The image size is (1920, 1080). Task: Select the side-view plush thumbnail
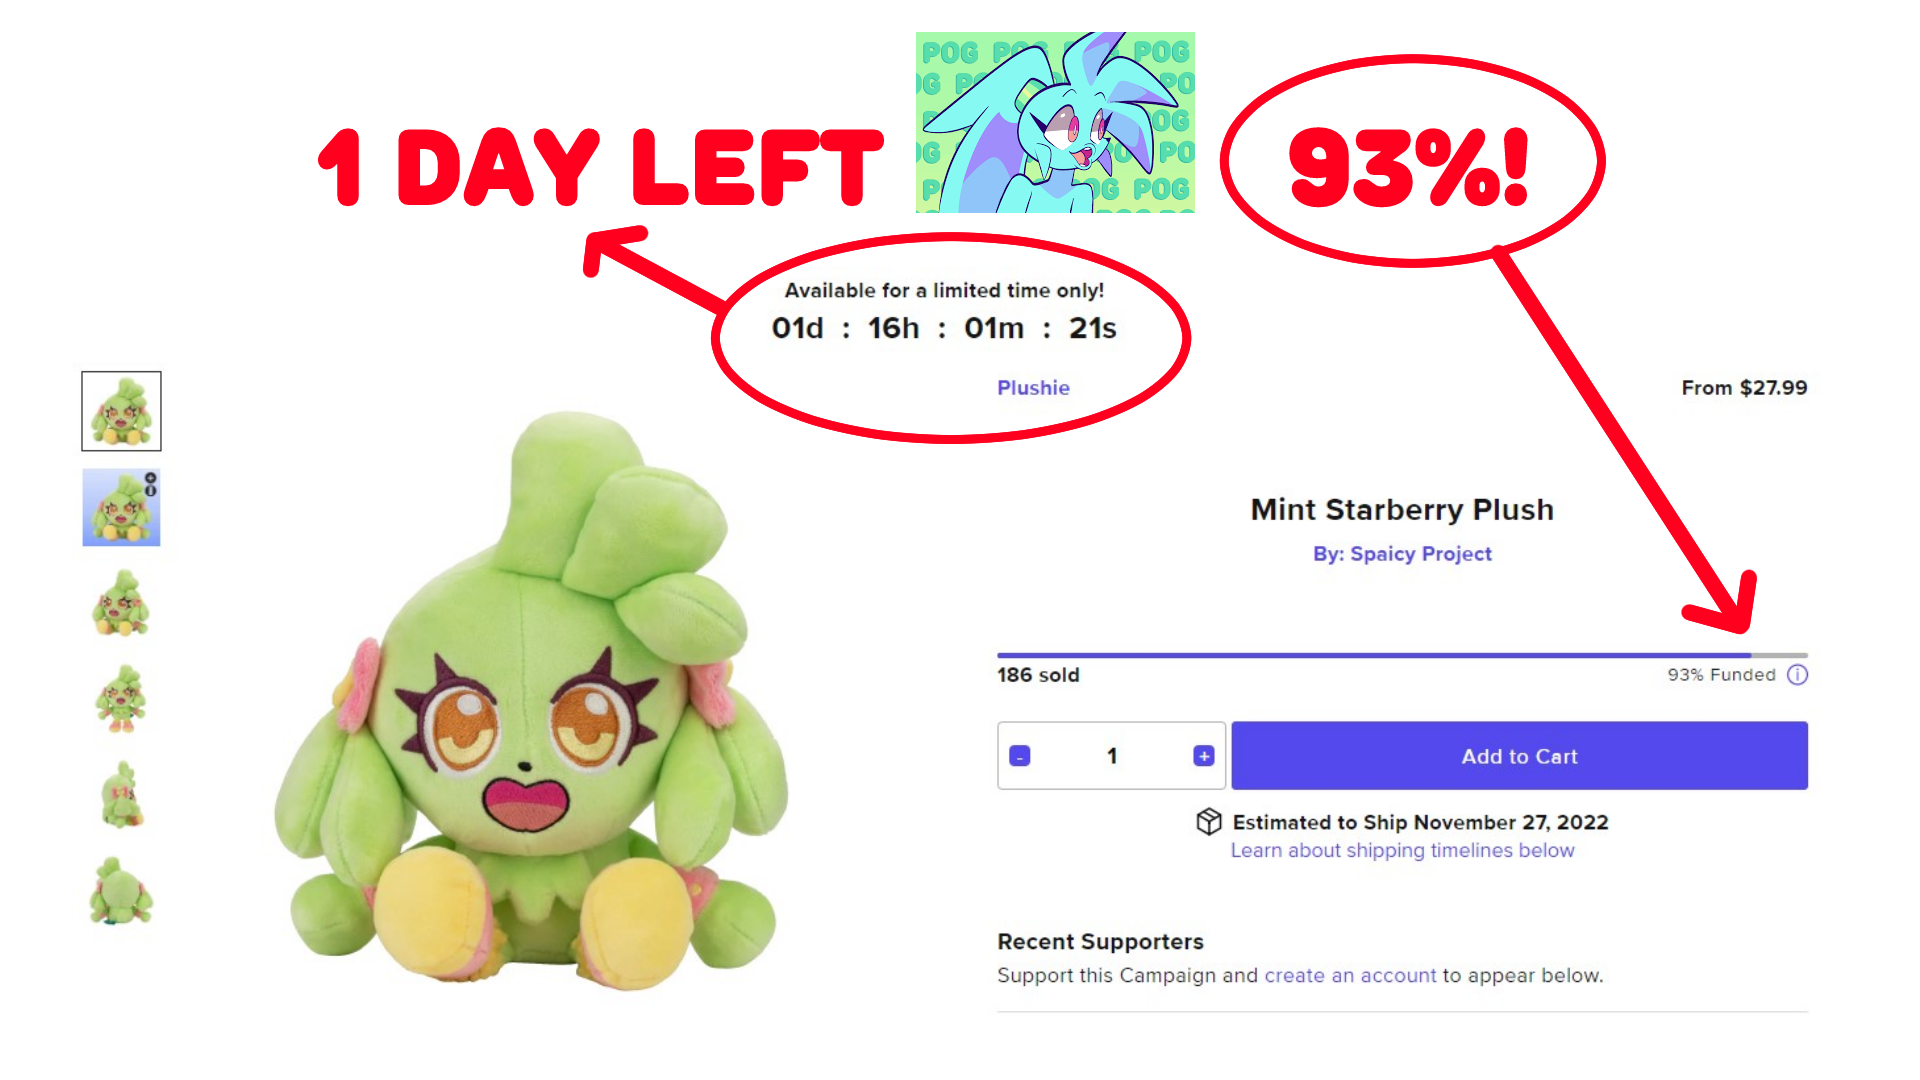click(x=121, y=795)
